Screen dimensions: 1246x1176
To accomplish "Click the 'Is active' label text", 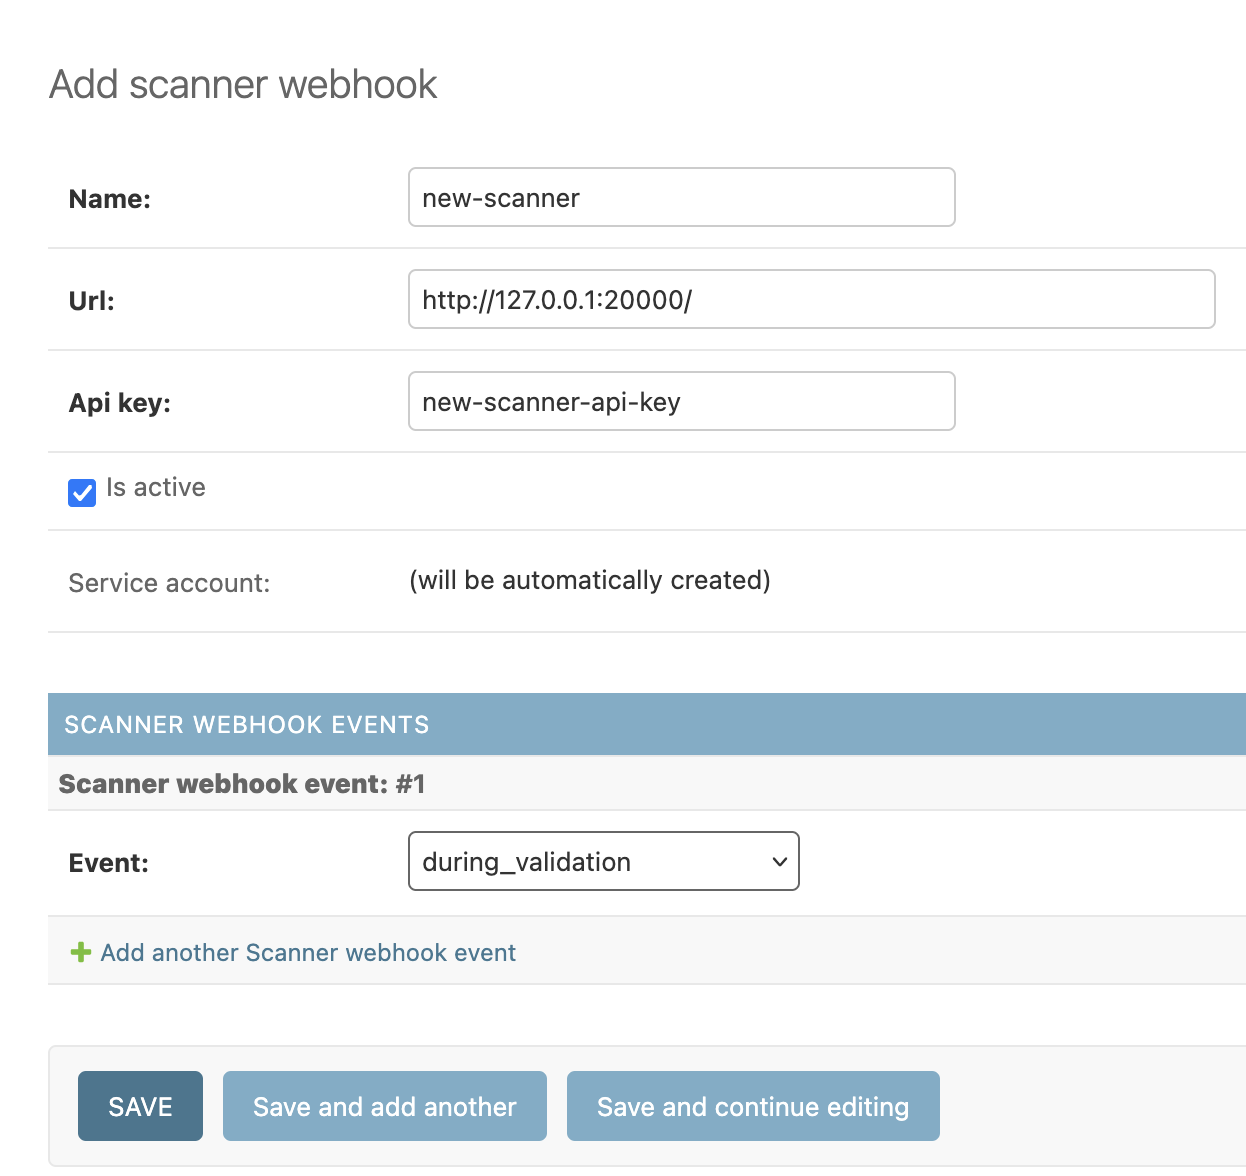I will tap(156, 488).
